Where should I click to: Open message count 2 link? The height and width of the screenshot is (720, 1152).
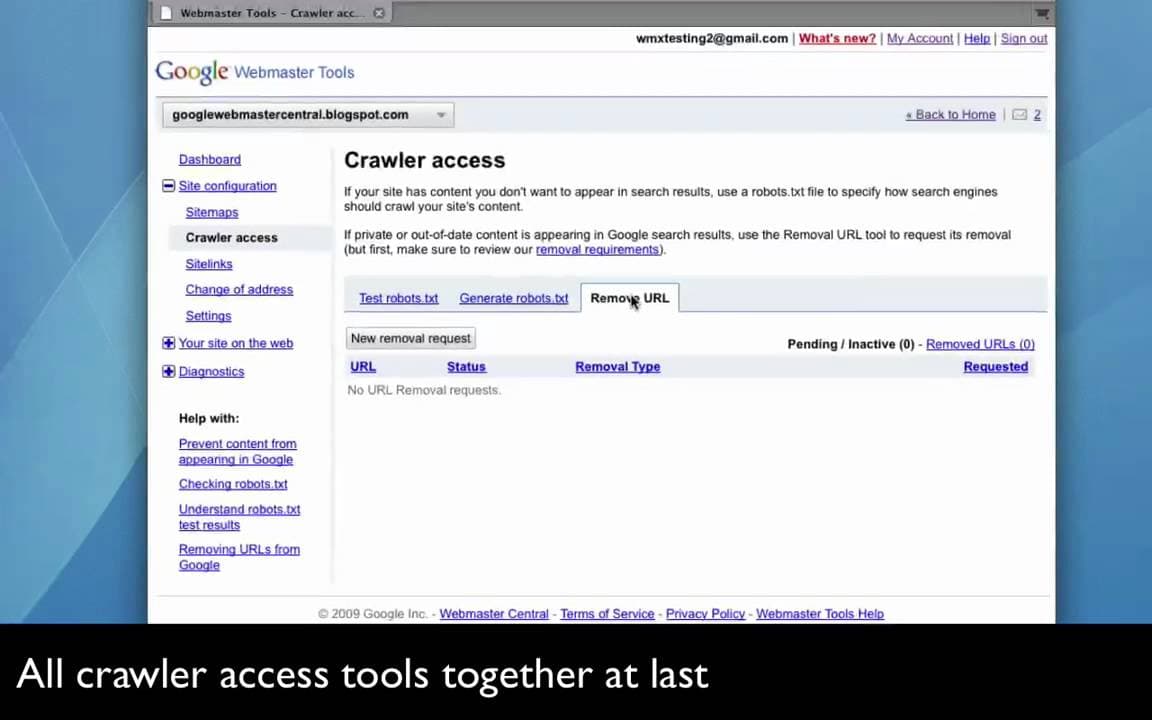1037,115
